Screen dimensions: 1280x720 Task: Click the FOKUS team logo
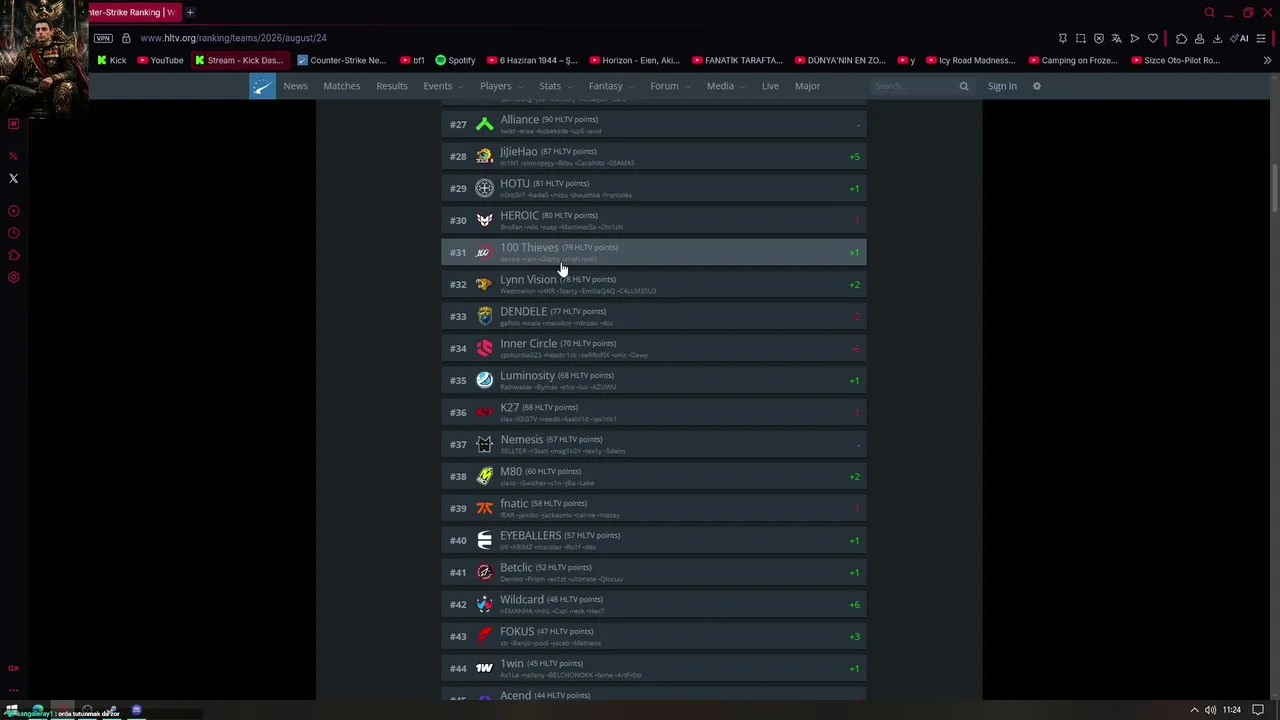485,636
